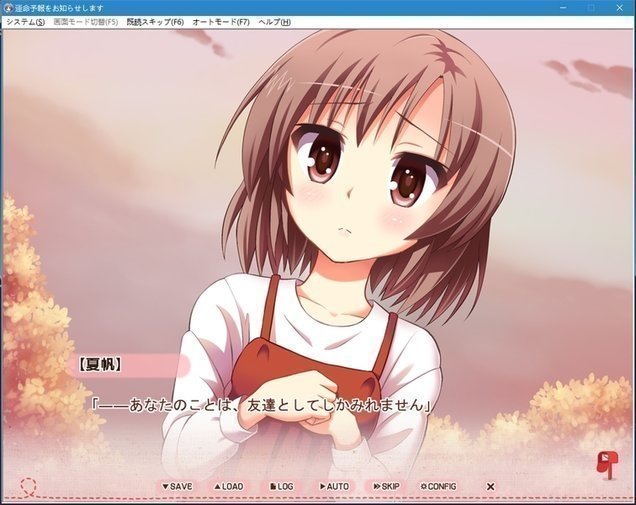This screenshot has height=505, width=636.
Task: Hide the message window with X icon
Action: pos(490,486)
